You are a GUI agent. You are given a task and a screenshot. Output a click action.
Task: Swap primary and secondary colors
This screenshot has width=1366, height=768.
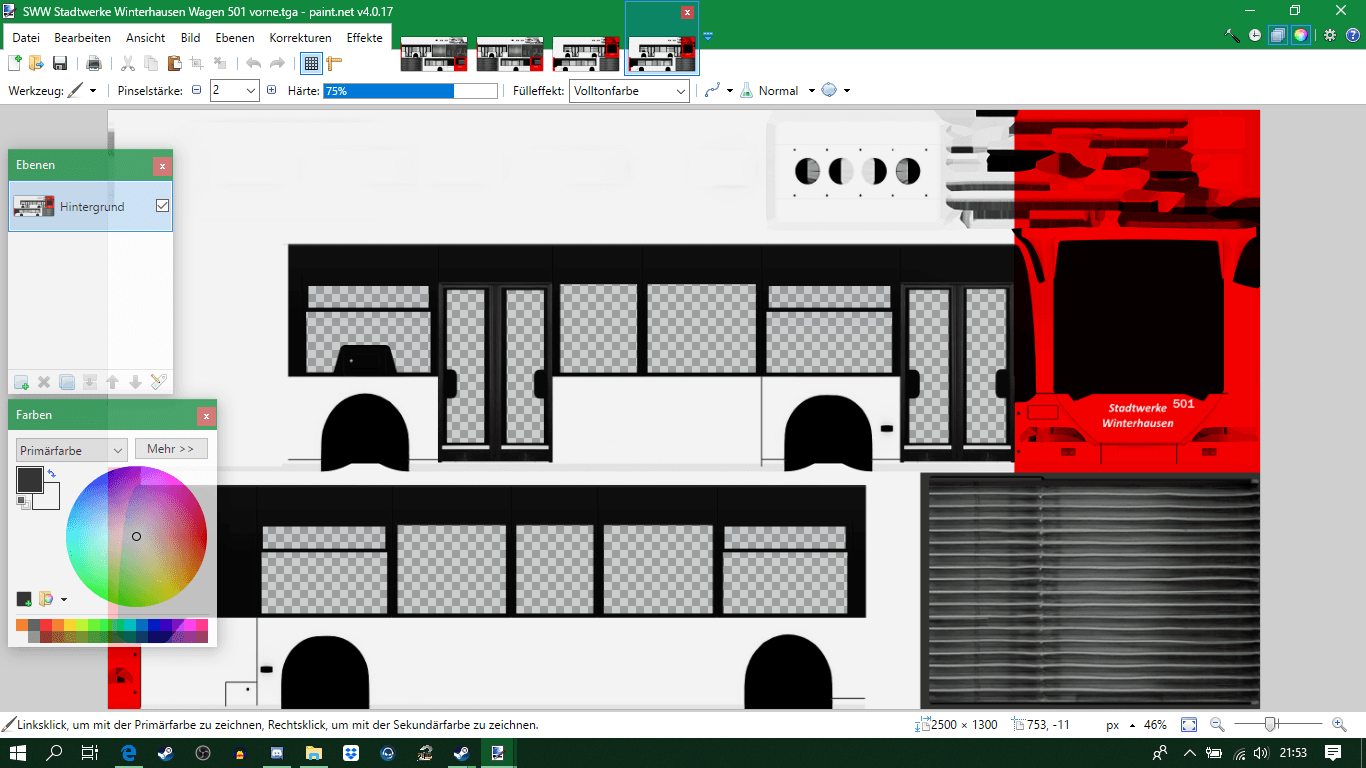(51, 473)
